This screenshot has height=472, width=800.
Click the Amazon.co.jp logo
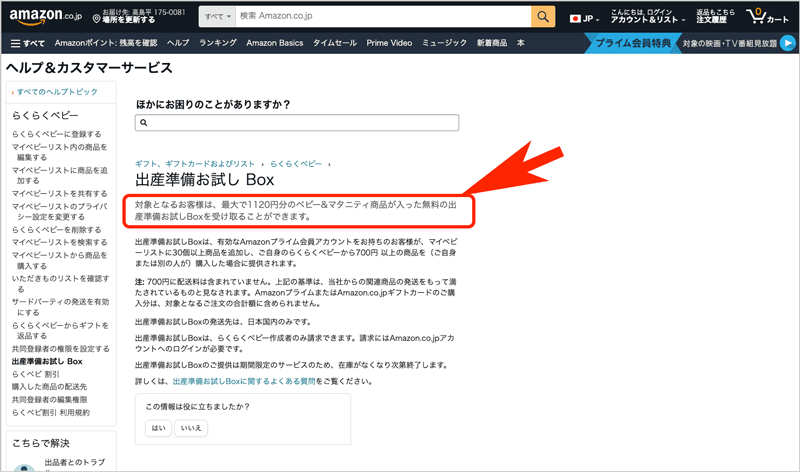45,17
